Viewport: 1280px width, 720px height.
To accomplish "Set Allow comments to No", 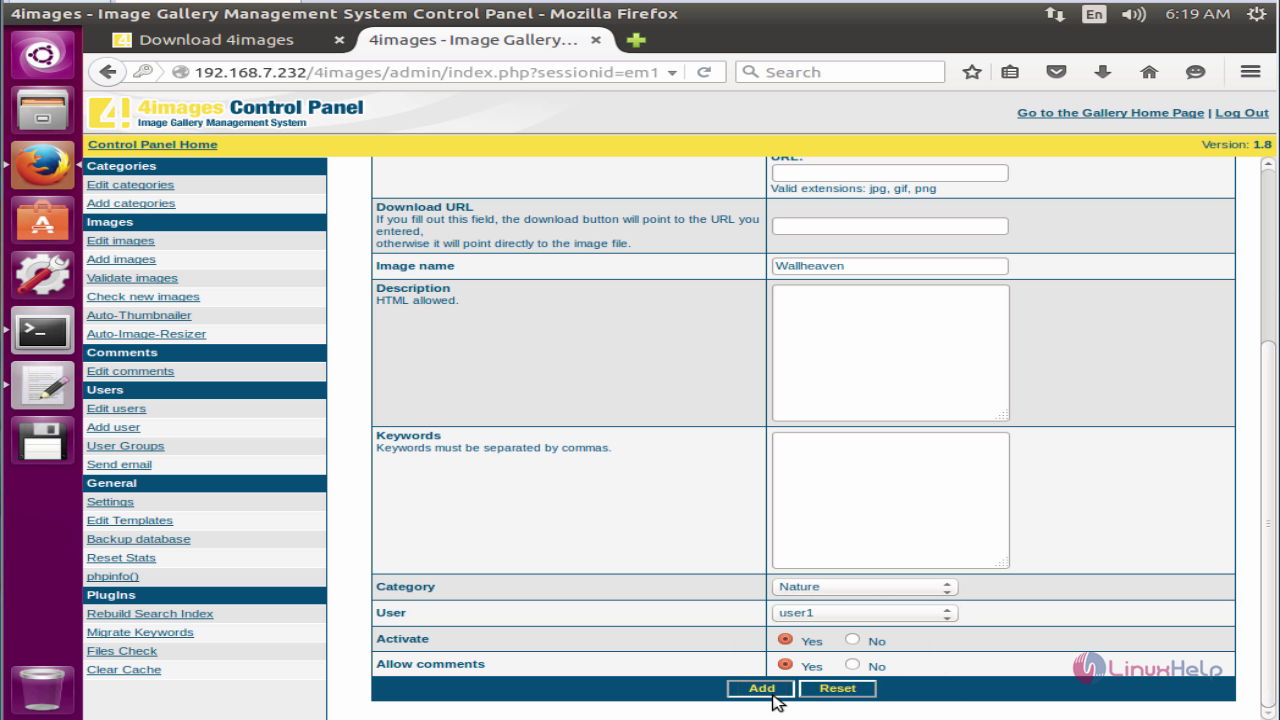I will [853, 665].
